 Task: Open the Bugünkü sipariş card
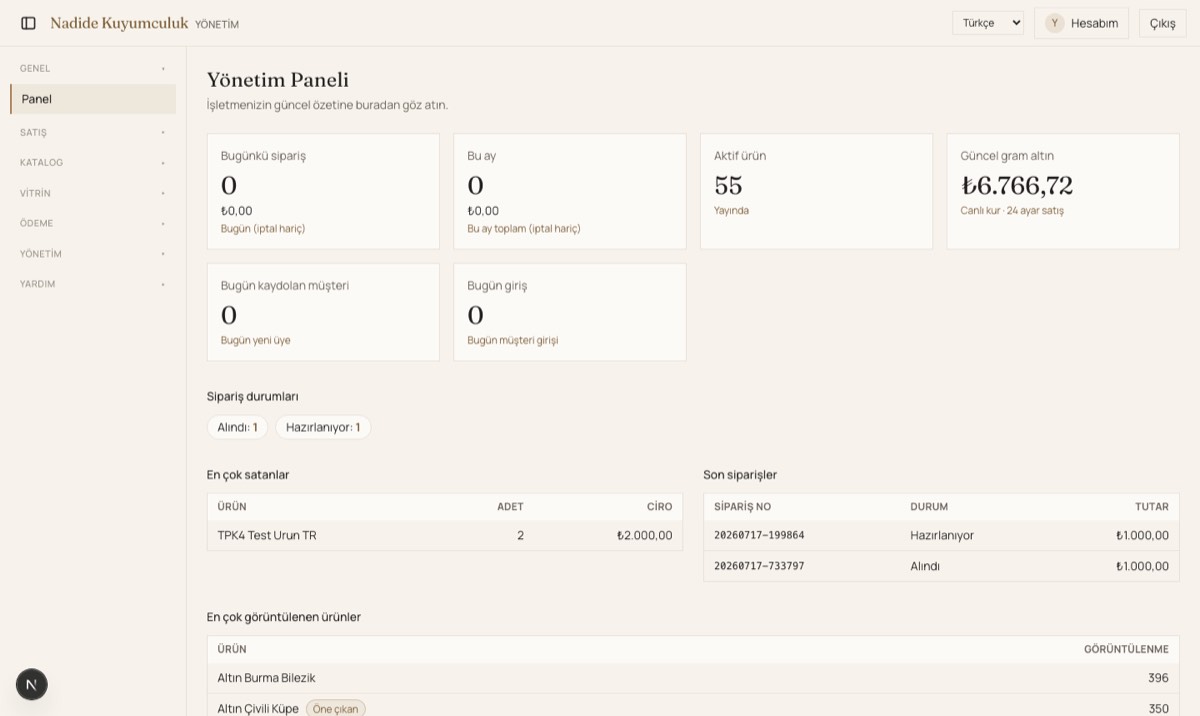click(323, 191)
